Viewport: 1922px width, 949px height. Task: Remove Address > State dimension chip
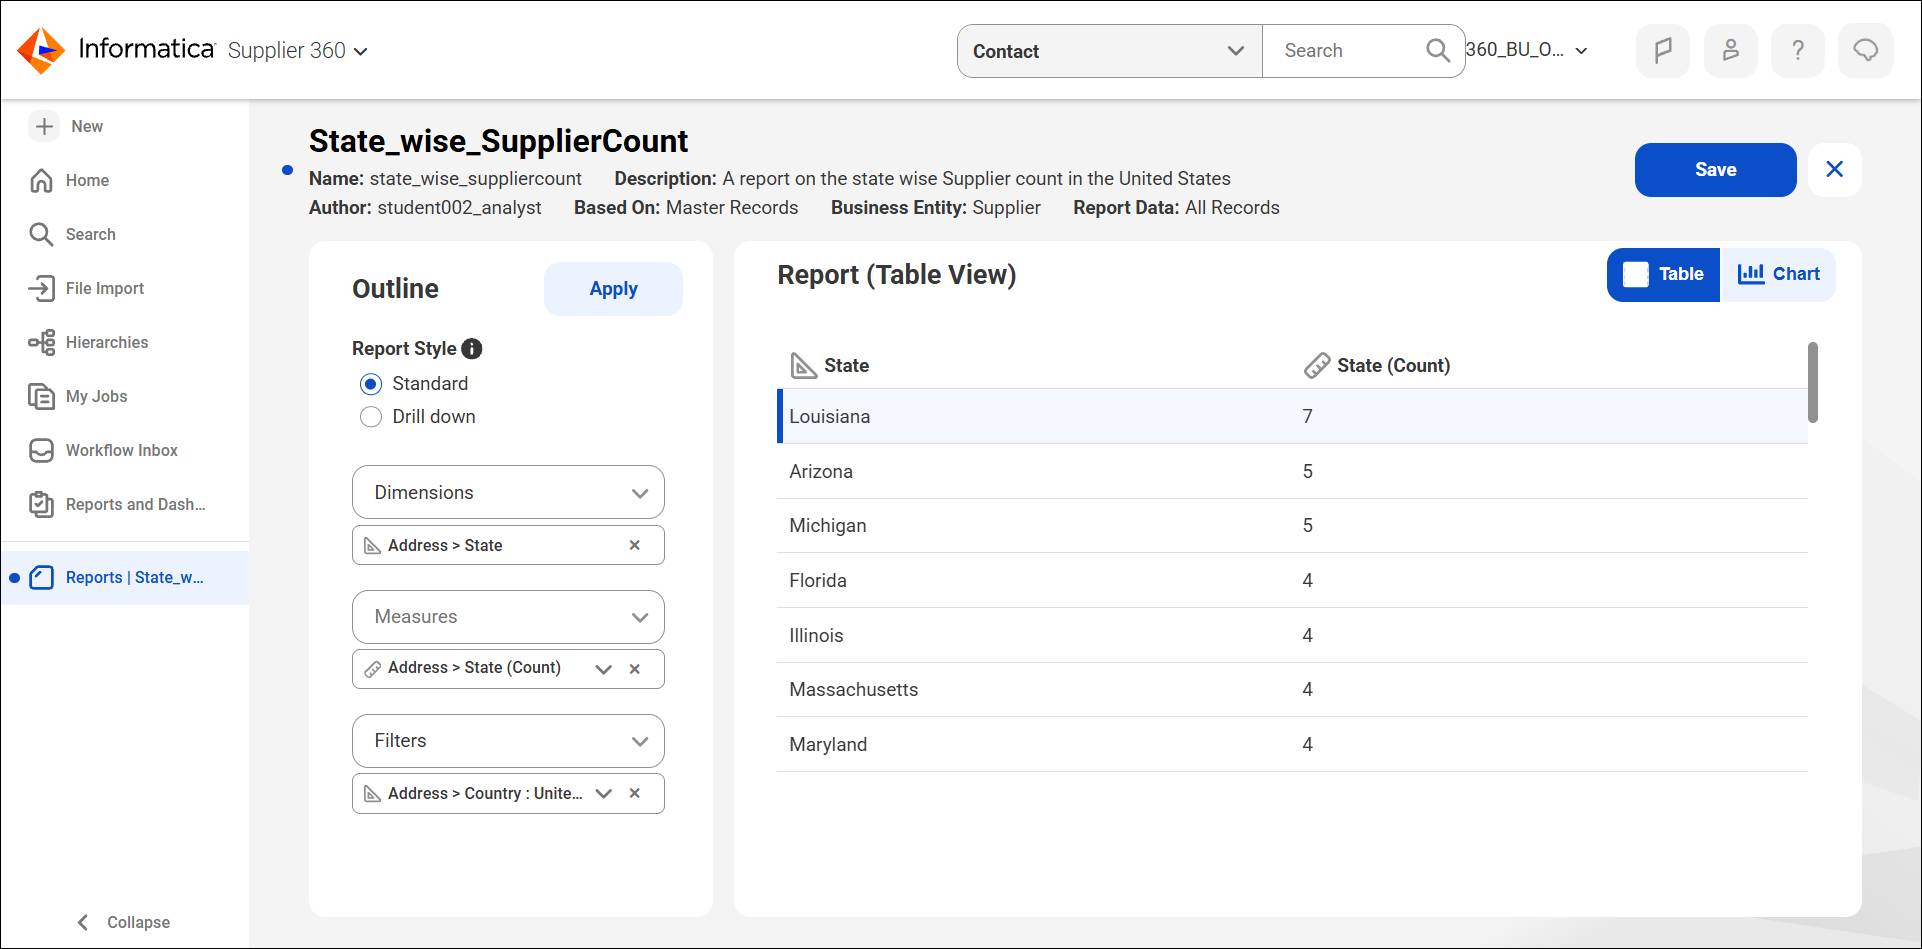tap(634, 545)
